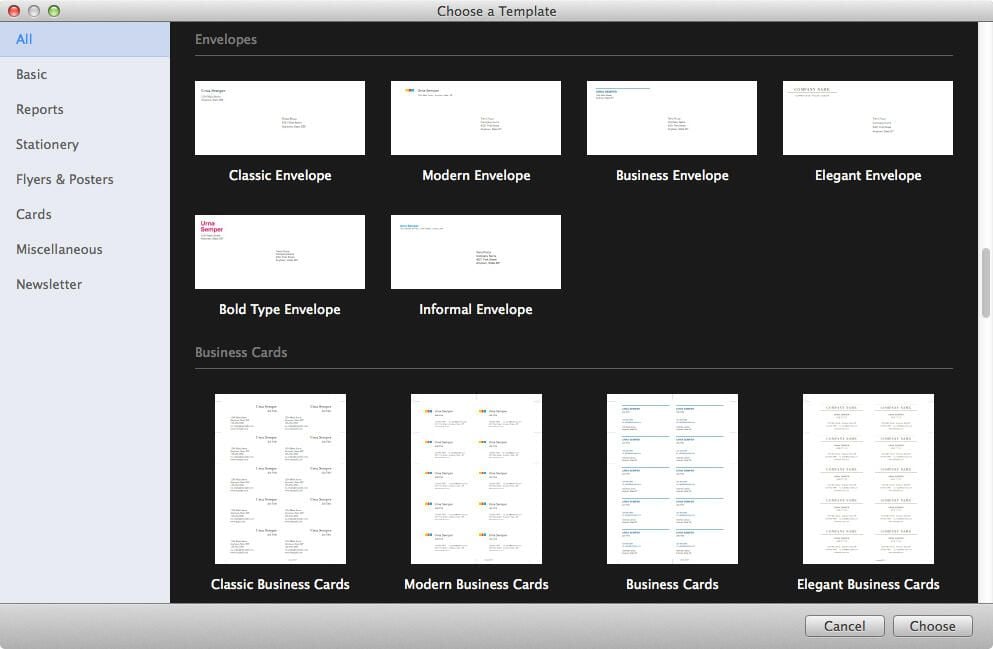The width and height of the screenshot is (993, 649).
Task: Open the Basic category in sidebar
Action: pos(85,74)
